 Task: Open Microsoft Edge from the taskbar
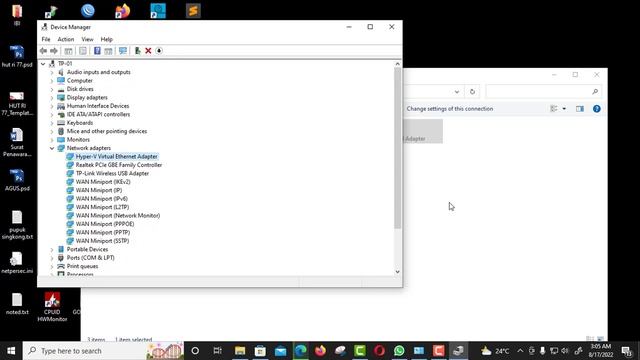pos(300,351)
